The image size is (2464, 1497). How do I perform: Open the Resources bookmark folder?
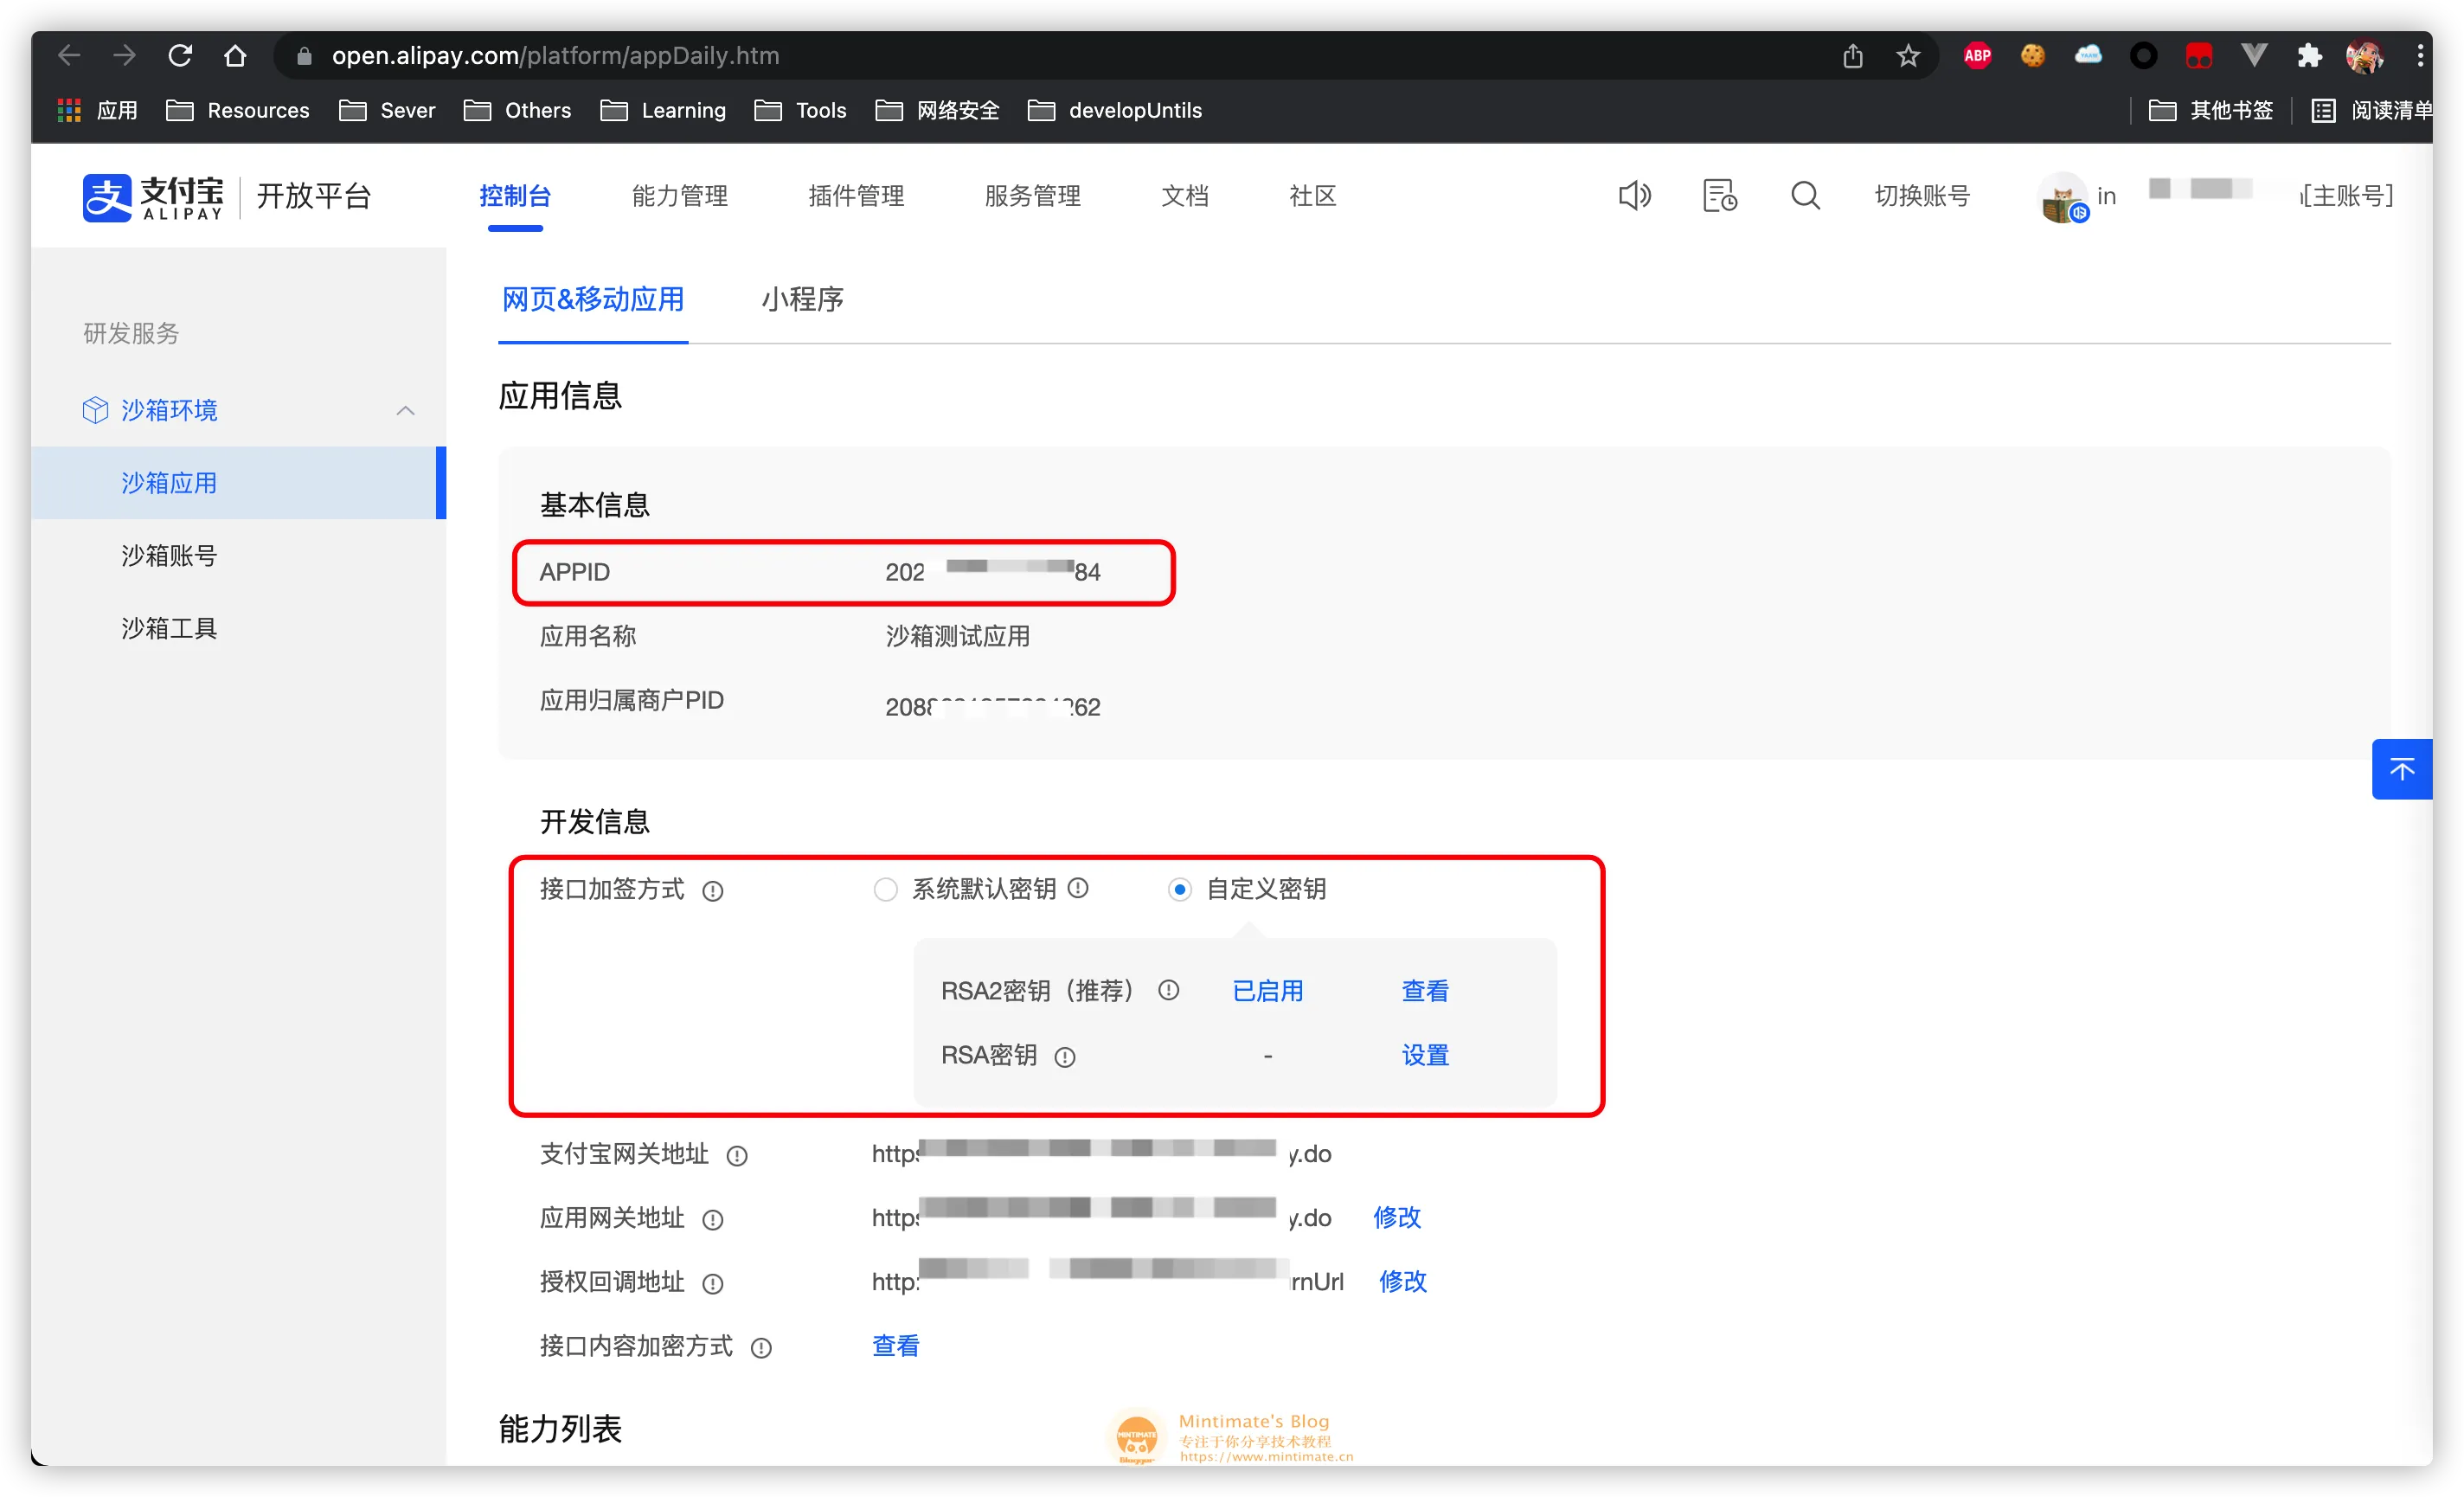pyautogui.click(x=238, y=110)
